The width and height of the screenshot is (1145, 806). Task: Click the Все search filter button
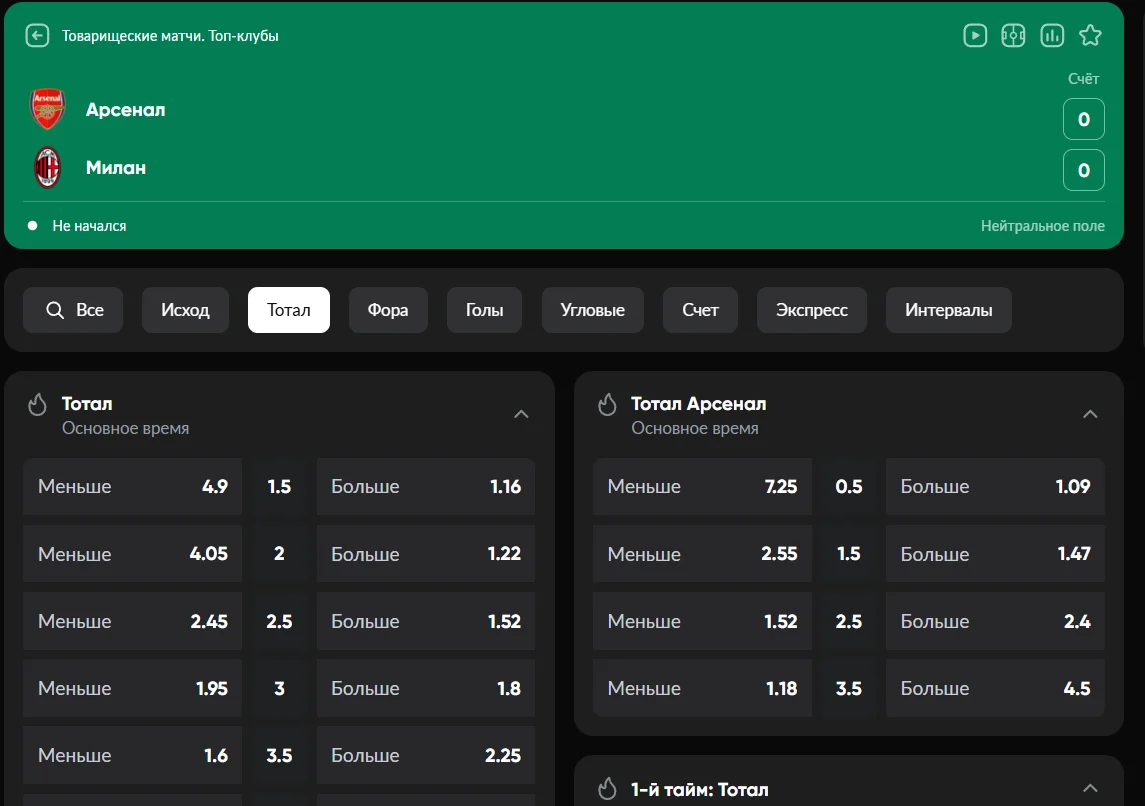click(x=74, y=310)
